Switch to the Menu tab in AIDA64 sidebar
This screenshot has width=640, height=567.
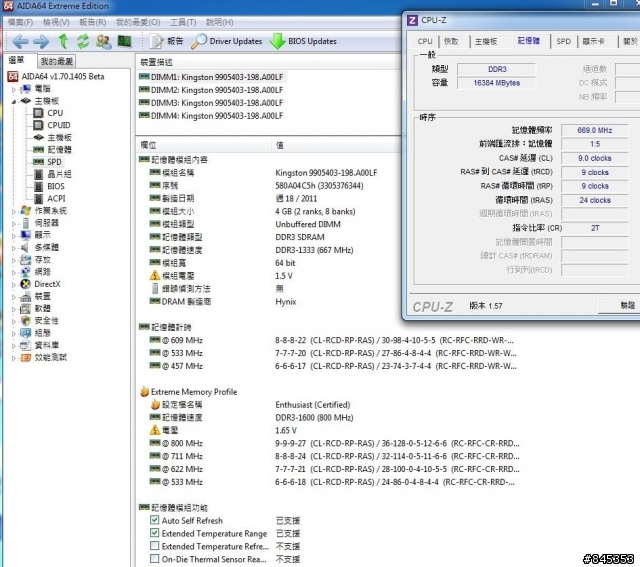[x=16, y=60]
